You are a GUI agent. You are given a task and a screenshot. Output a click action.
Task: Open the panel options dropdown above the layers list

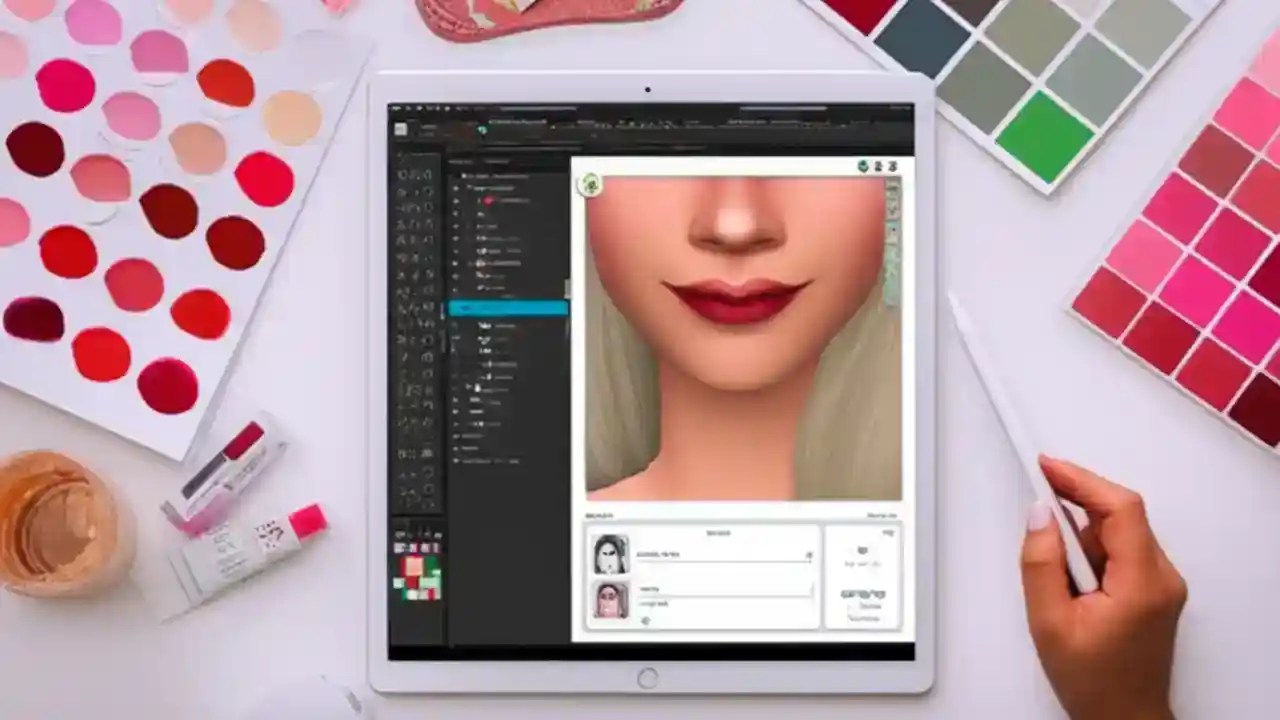pos(557,162)
